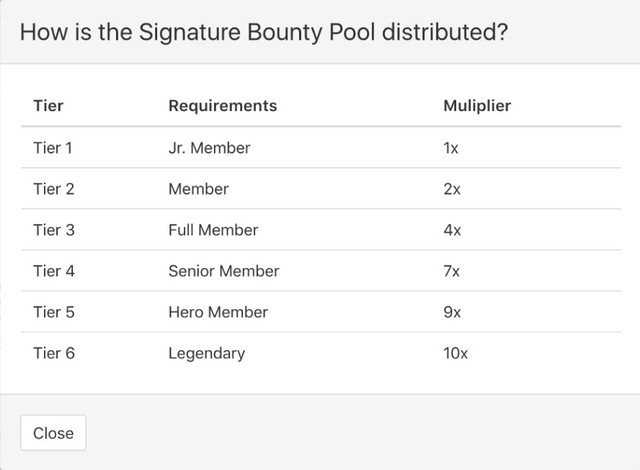Click the Legendary requirement cell
640x470 pixels.
pyautogui.click(x=207, y=354)
